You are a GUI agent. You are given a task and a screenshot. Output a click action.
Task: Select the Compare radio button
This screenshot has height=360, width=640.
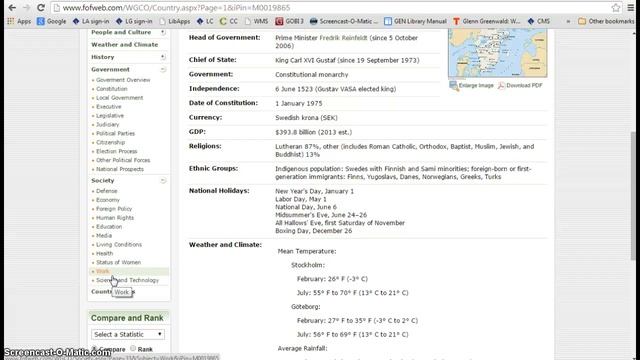point(94,349)
